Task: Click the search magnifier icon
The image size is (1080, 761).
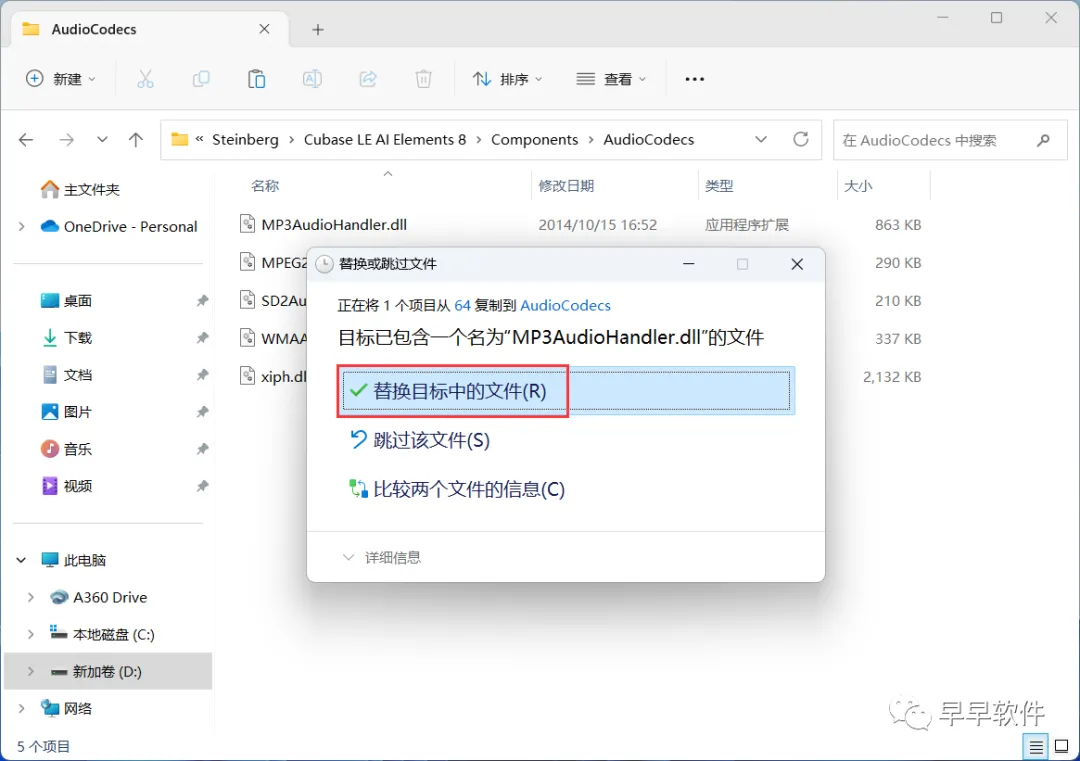Action: 1043,140
